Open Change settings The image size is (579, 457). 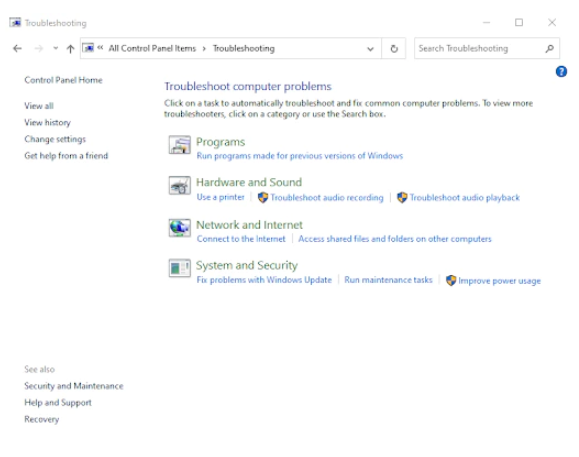(55, 139)
